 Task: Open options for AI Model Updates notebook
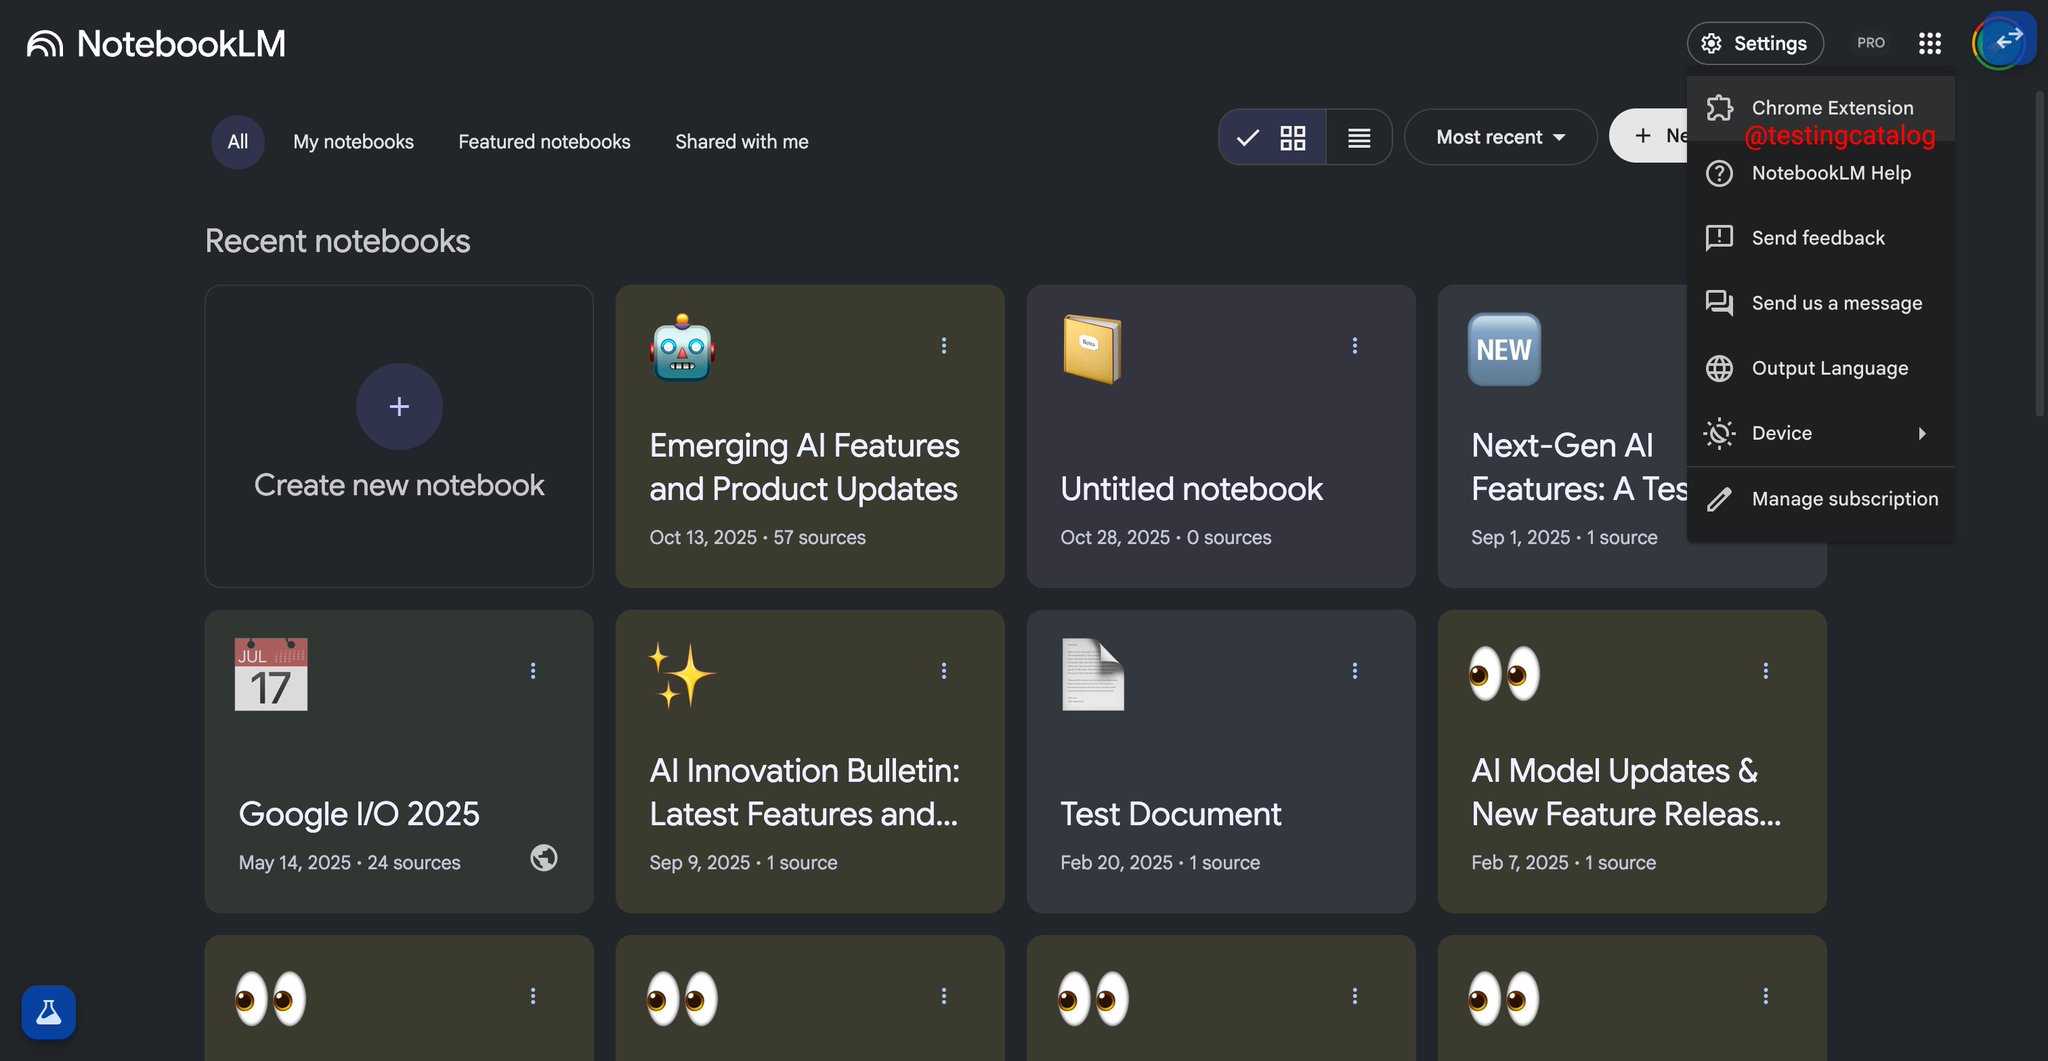[1766, 670]
